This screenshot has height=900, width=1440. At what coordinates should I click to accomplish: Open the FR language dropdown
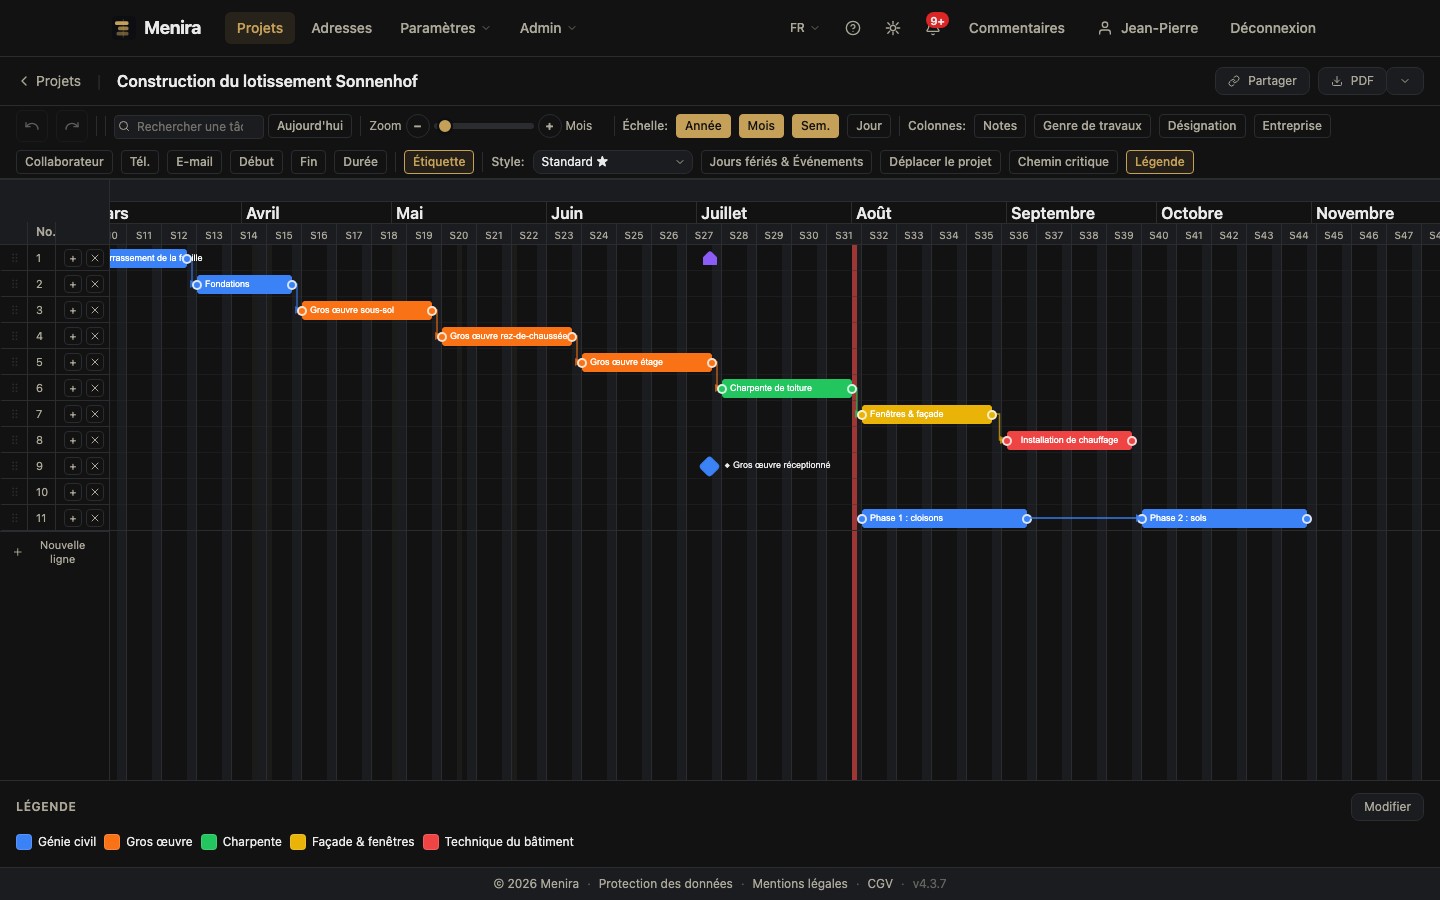(x=804, y=28)
